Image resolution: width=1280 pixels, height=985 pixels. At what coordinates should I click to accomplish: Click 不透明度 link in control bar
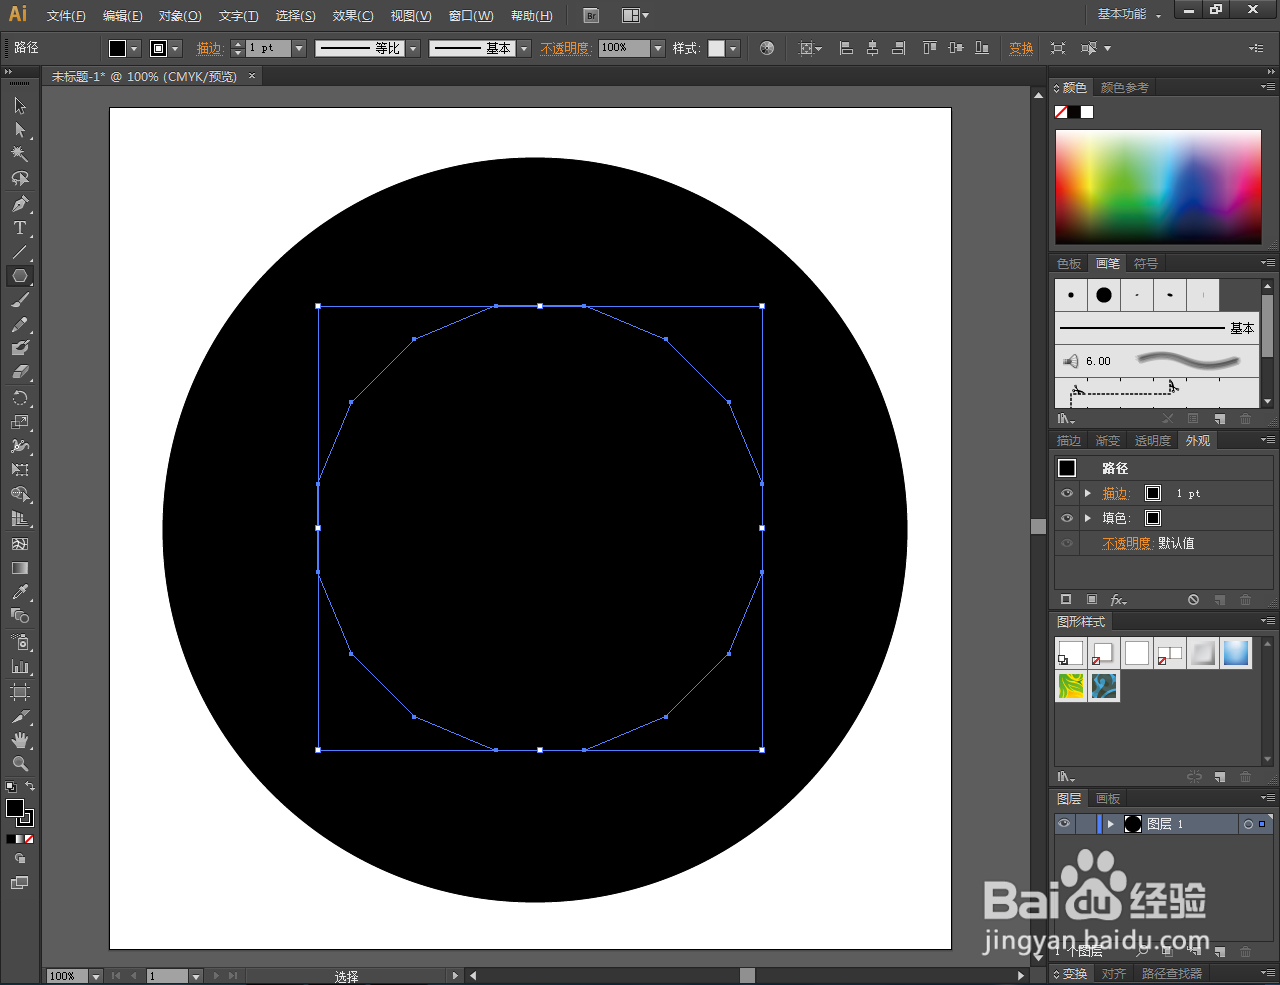pyautogui.click(x=565, y=48)
